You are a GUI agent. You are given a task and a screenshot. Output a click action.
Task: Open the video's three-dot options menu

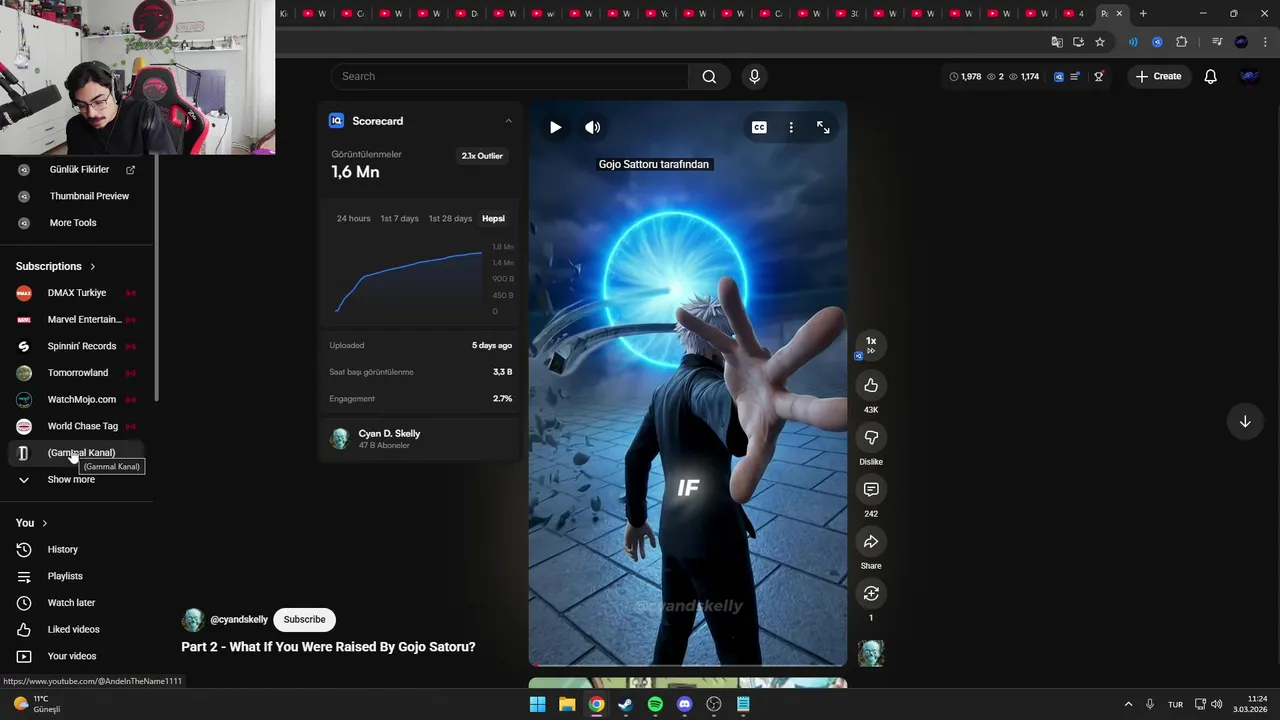[791, 127]
